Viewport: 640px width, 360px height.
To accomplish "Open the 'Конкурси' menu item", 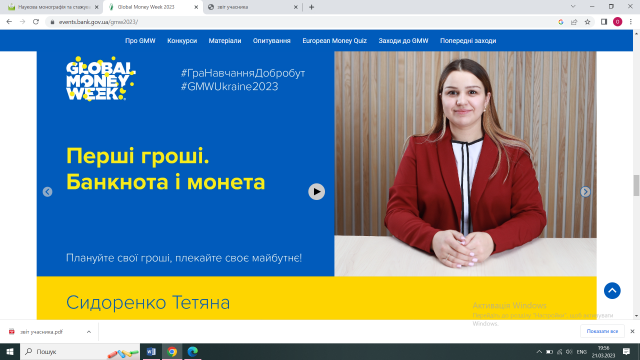I will click(182, 41).
